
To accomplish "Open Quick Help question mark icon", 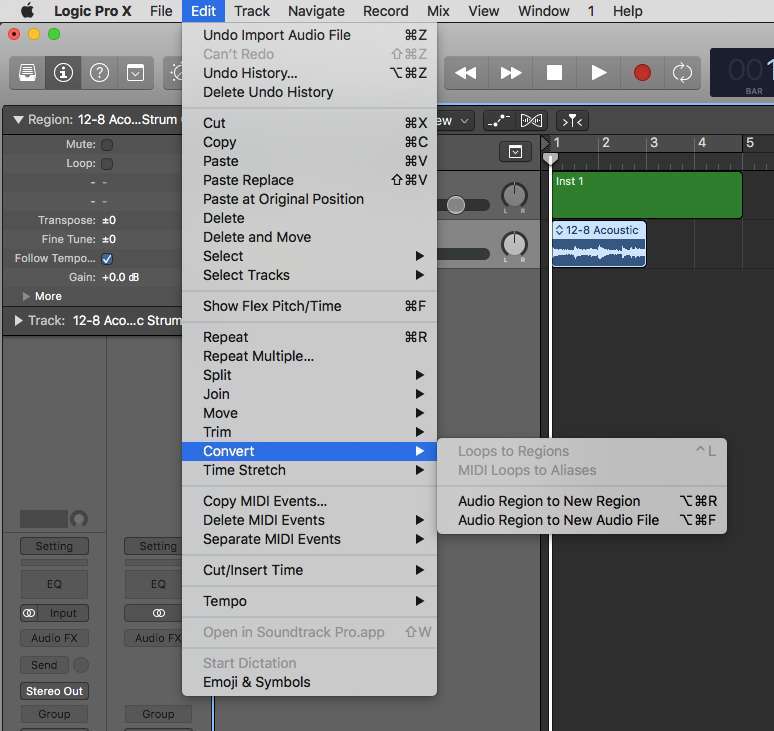I will (x=99, y=73).
